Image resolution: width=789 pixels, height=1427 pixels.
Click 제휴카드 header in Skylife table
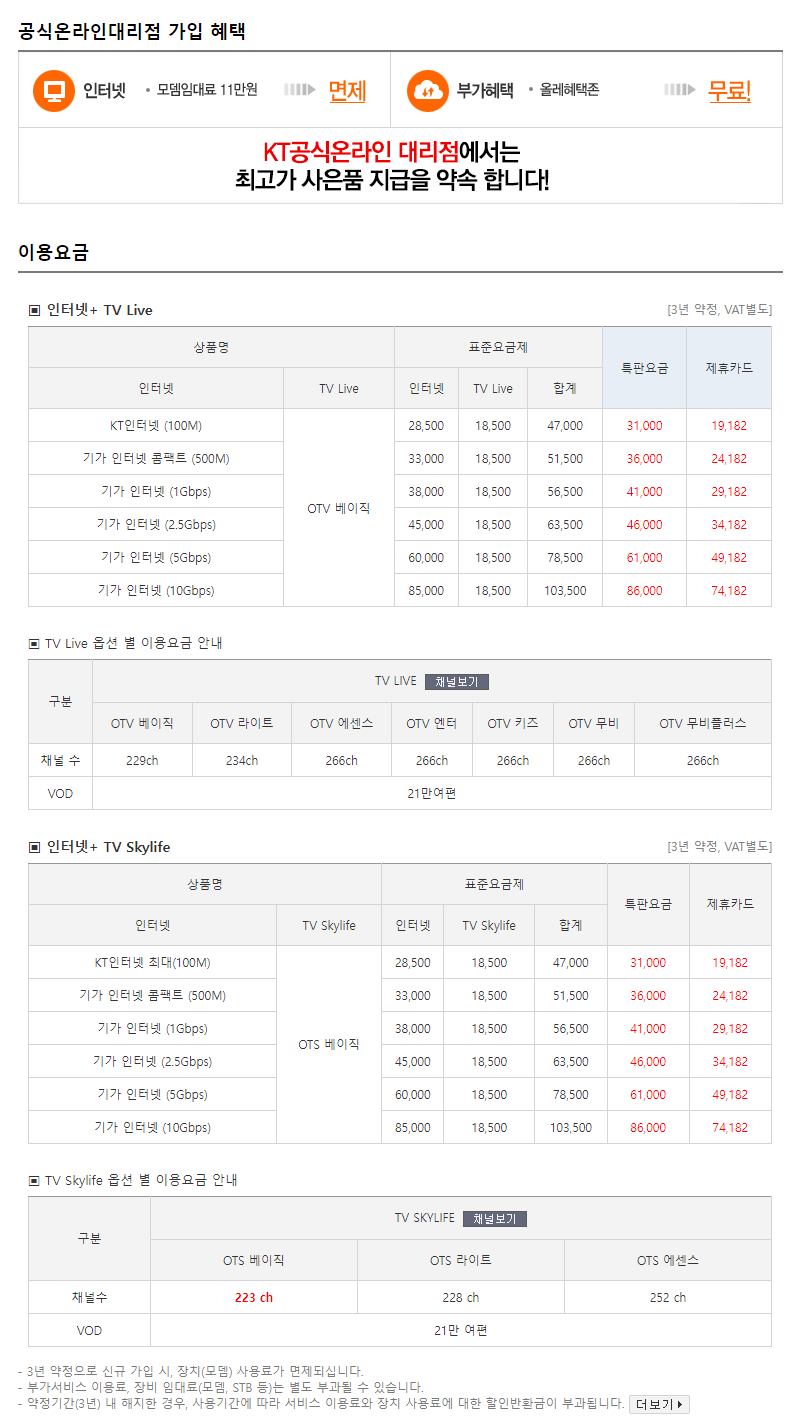[x=730, y=904]
